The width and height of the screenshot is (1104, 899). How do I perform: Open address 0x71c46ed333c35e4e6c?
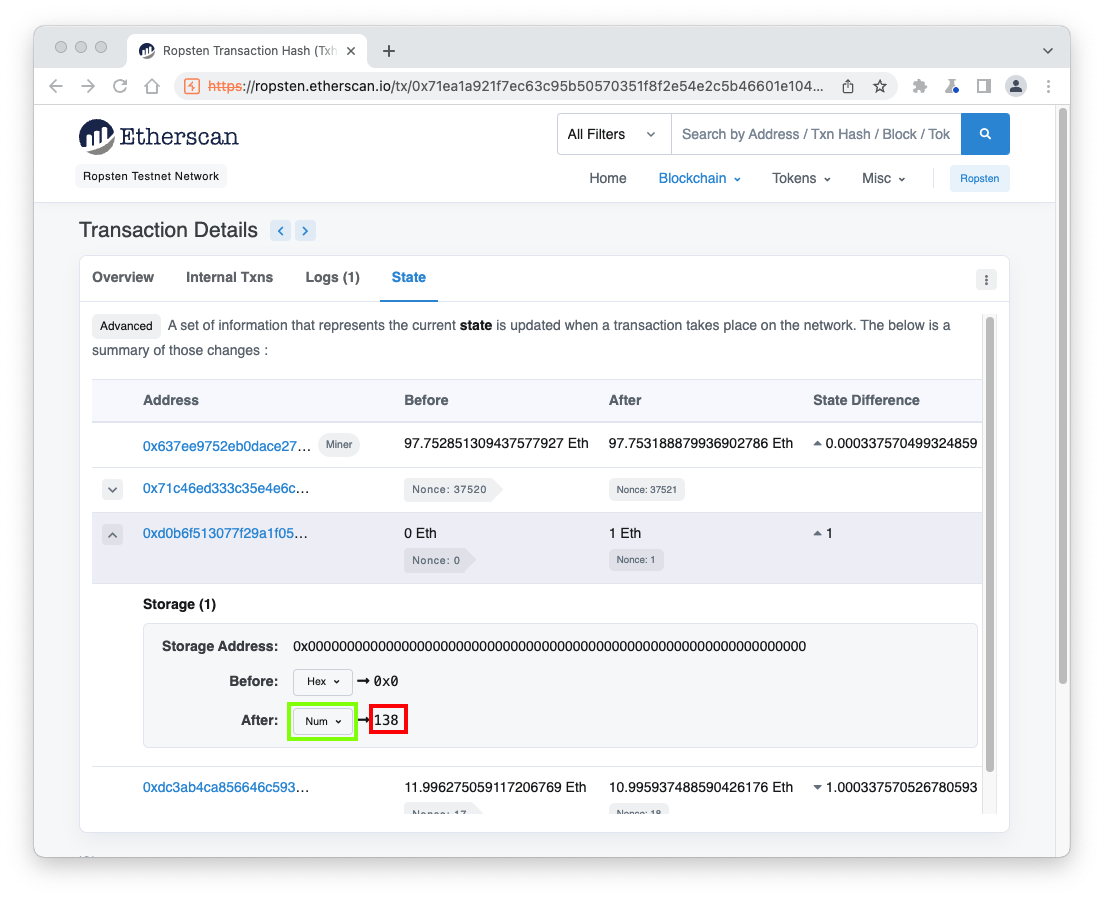(225, 489)
